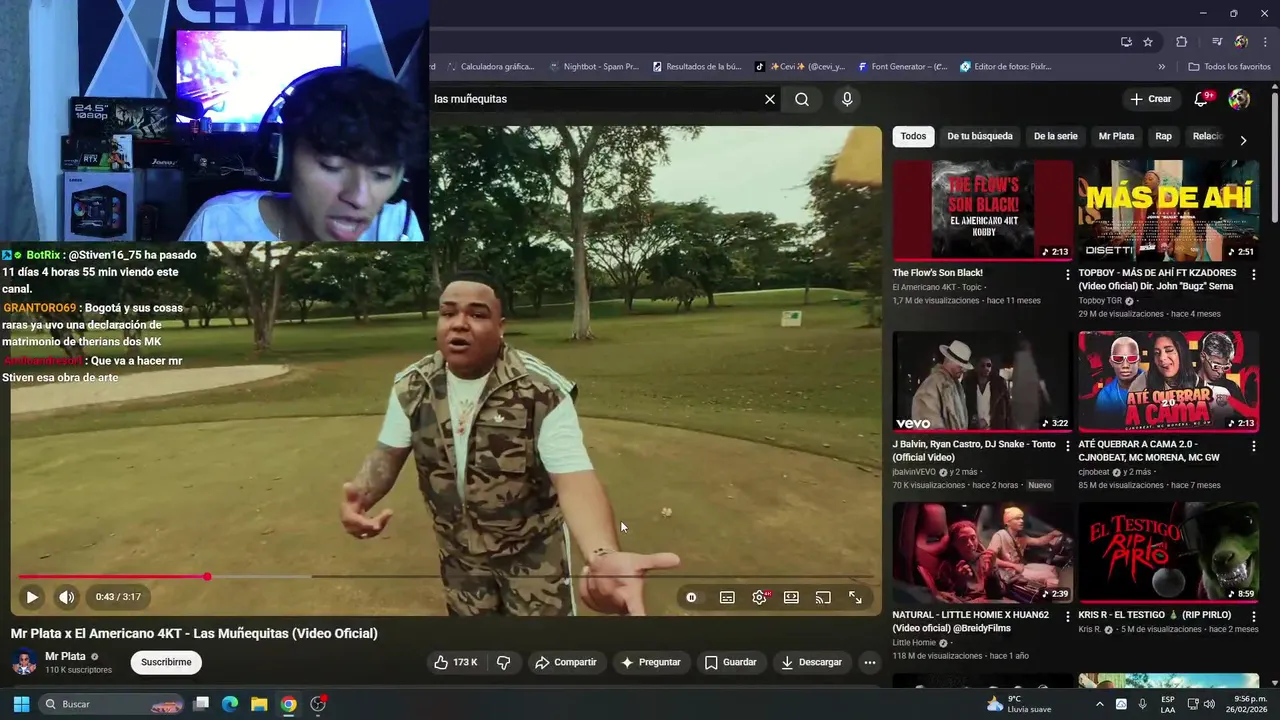Screen dimensions: 1280x720
Task: Open ATÉ QUEBRAR A CAMA 2.0 title
Action: pyautogui.click(x=1149, y=450)
